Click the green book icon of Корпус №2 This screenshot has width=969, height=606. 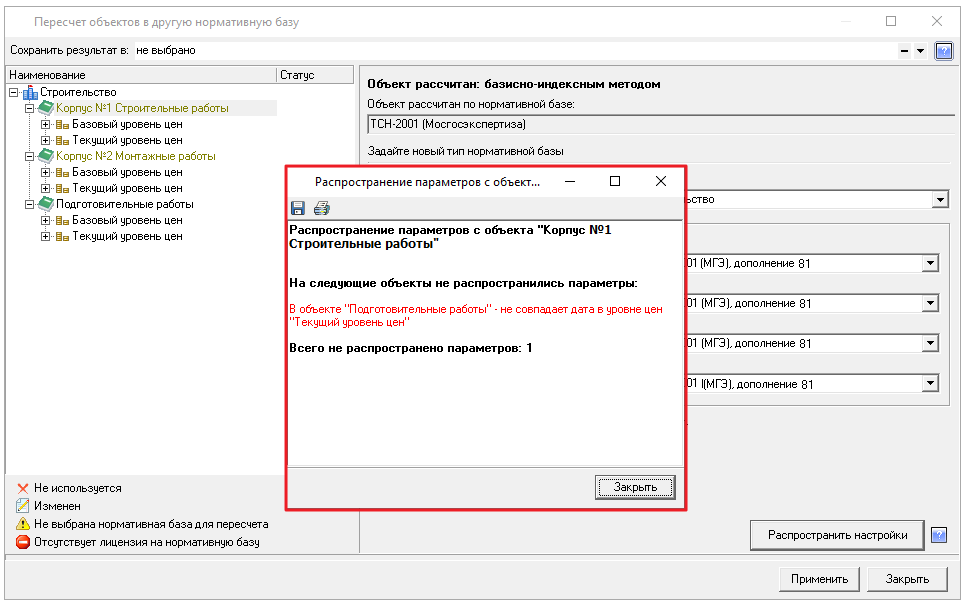(x=46, y=156)
